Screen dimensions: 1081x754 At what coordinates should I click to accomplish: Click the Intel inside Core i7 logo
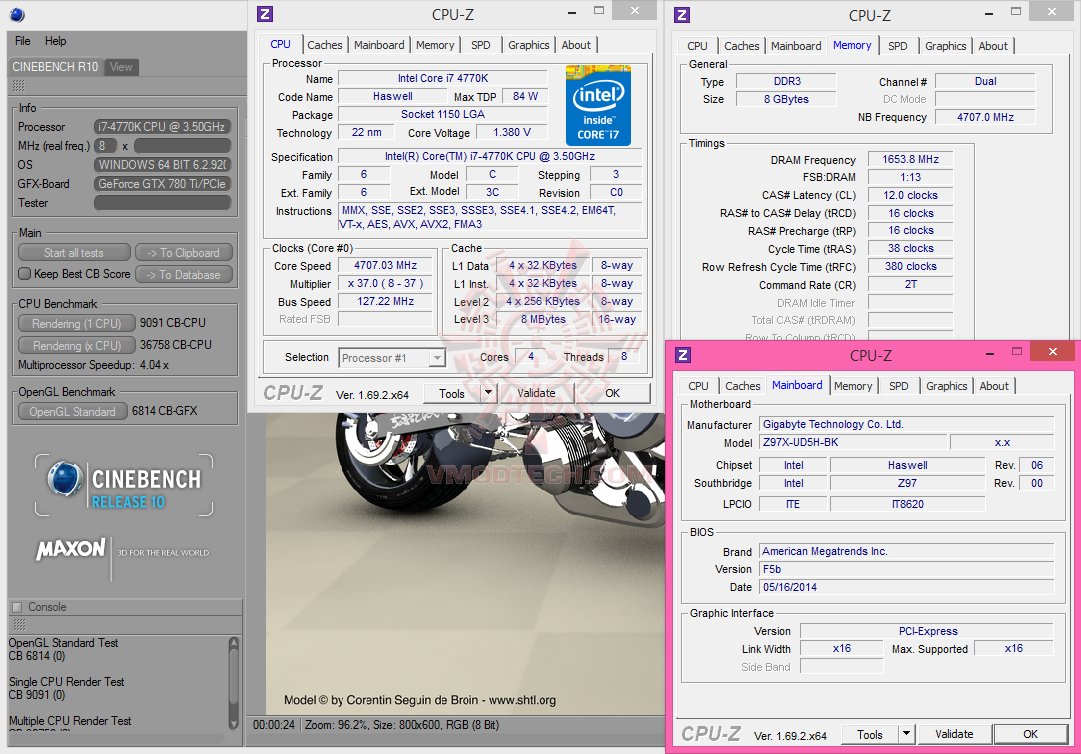point(598,105)
